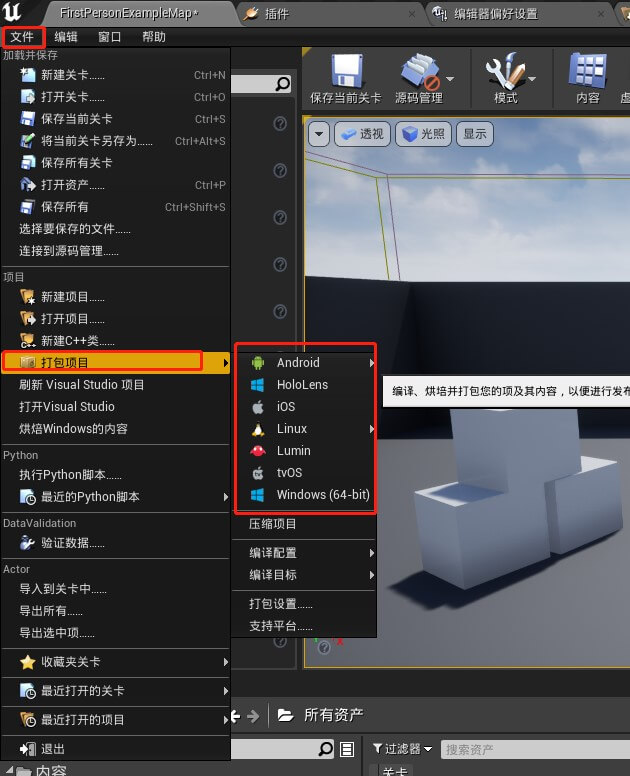This screenshot has height=776, width=630.
Task: Open the viewport options dropdown arrow
Action: click(319, 134)
